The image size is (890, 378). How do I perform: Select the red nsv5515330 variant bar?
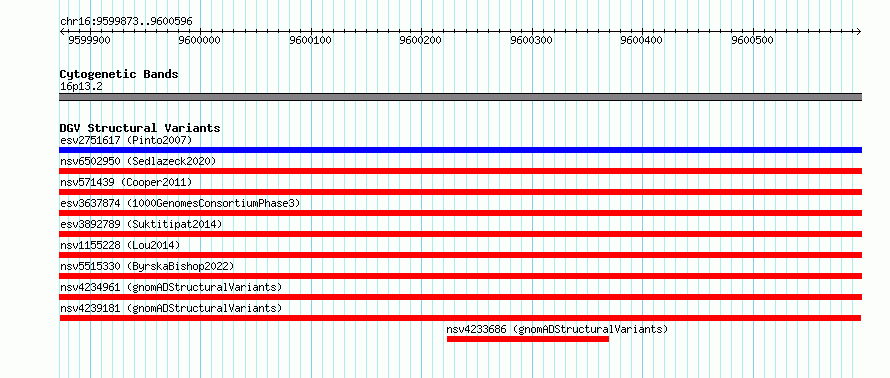coord(460,276)
